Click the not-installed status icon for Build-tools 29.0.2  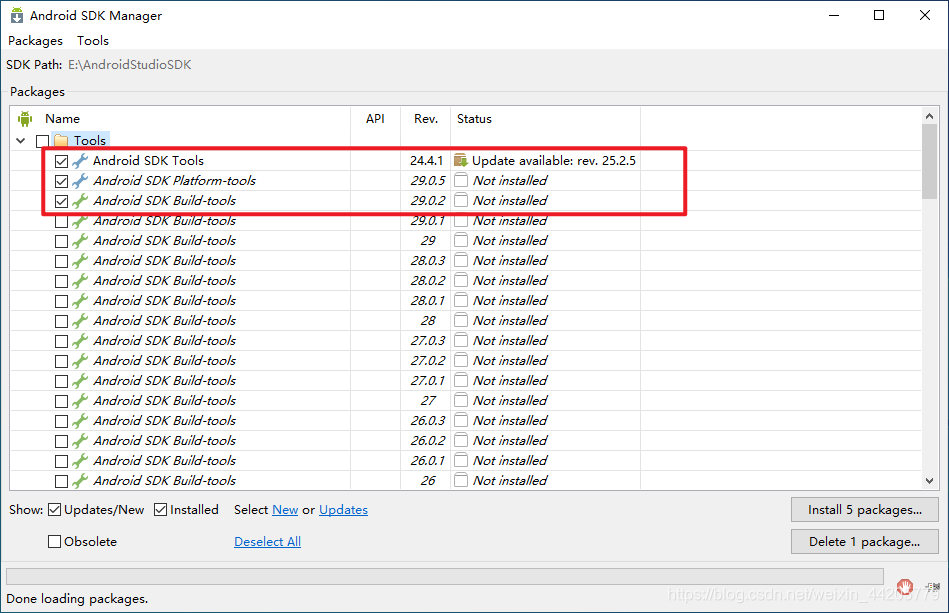(x=461, y=200)
